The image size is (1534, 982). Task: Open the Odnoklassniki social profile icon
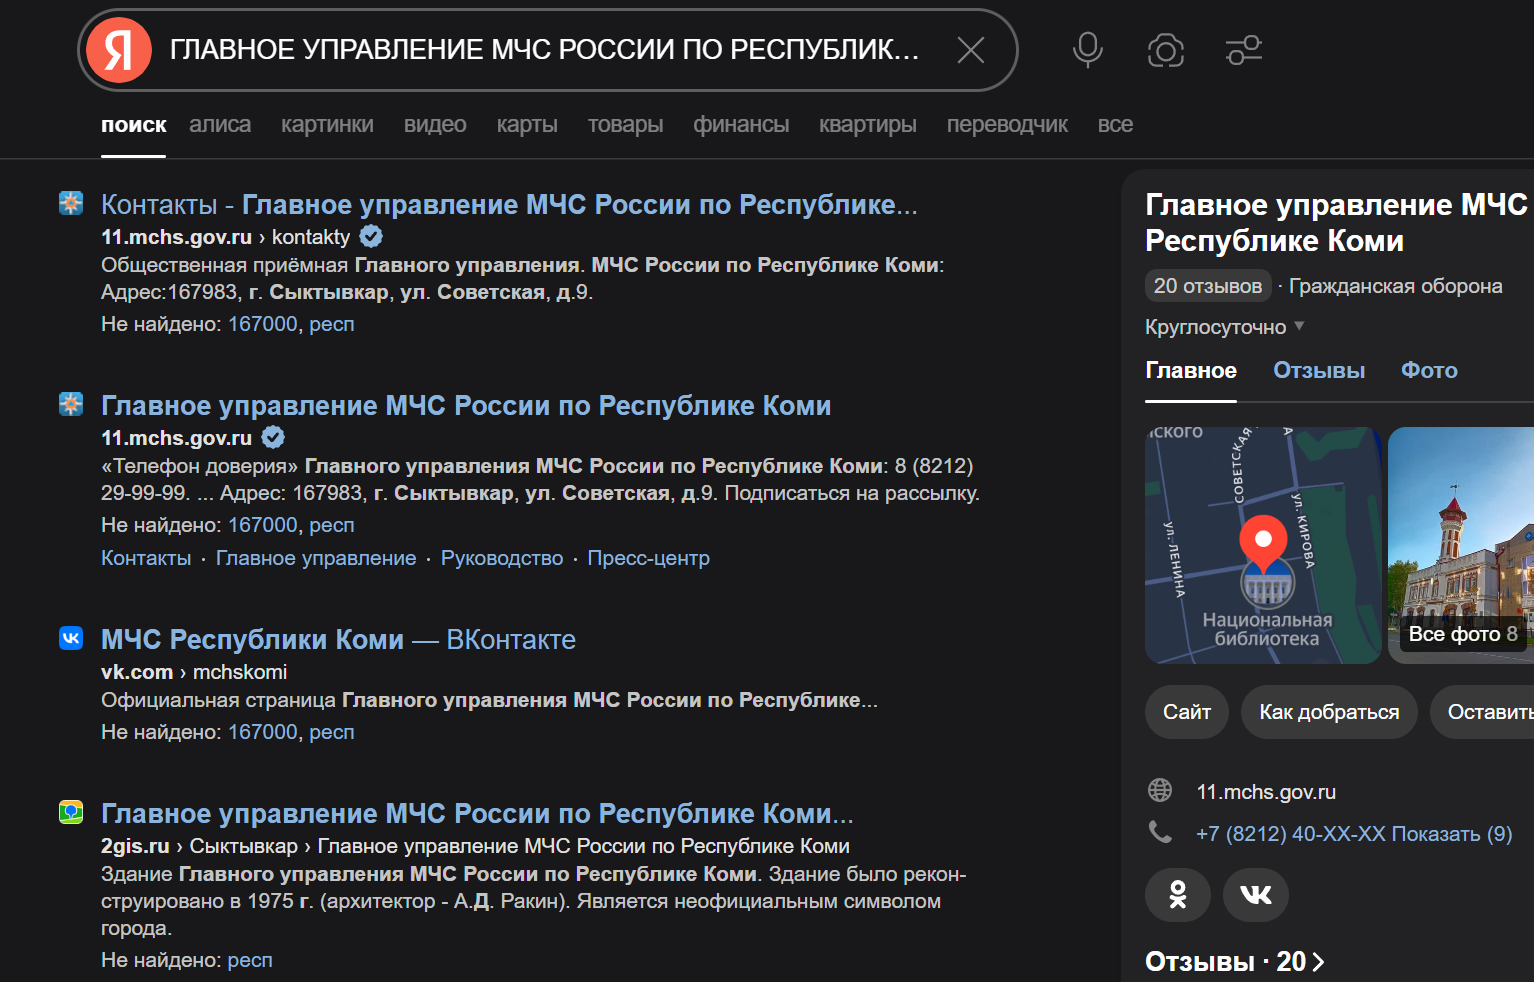(x=1177, y=894)
